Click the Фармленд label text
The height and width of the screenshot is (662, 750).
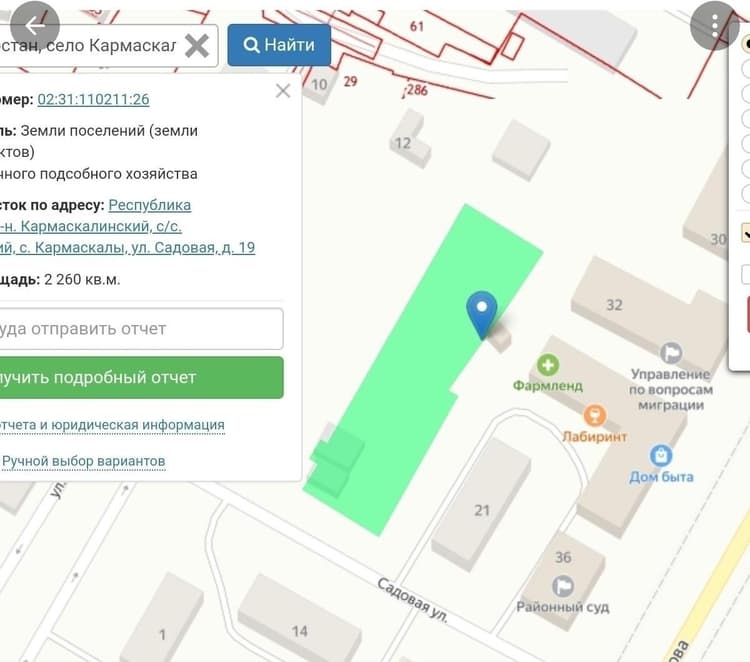[x=548, y=386]
